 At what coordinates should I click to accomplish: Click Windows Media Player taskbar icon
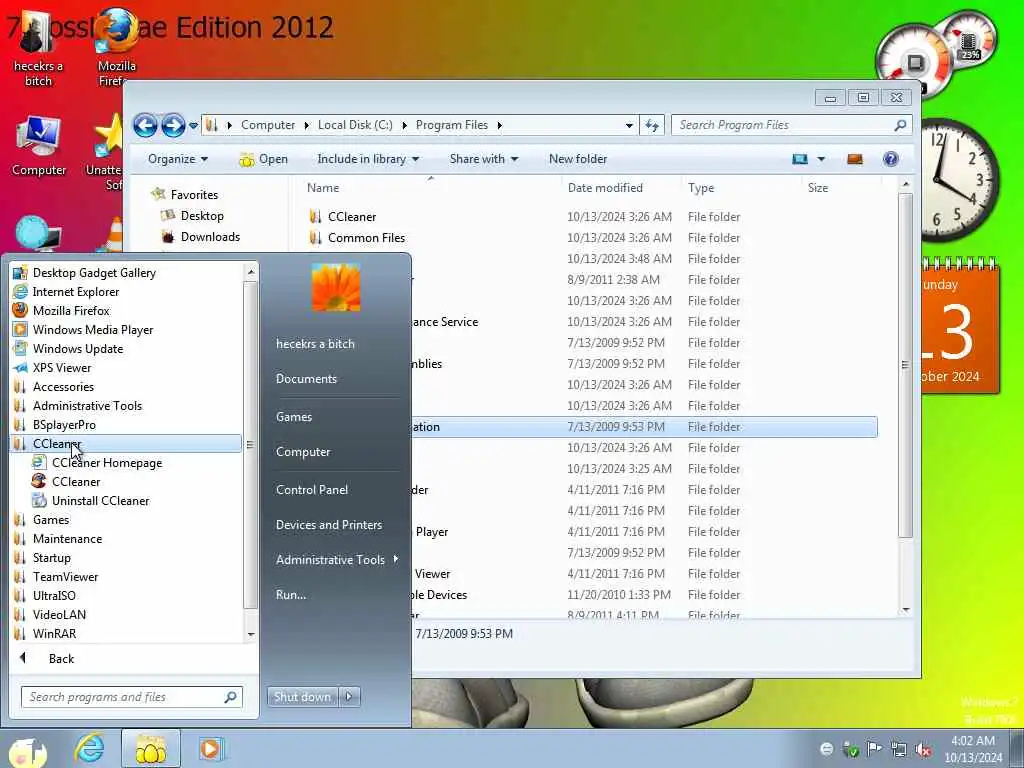point(210,748)
